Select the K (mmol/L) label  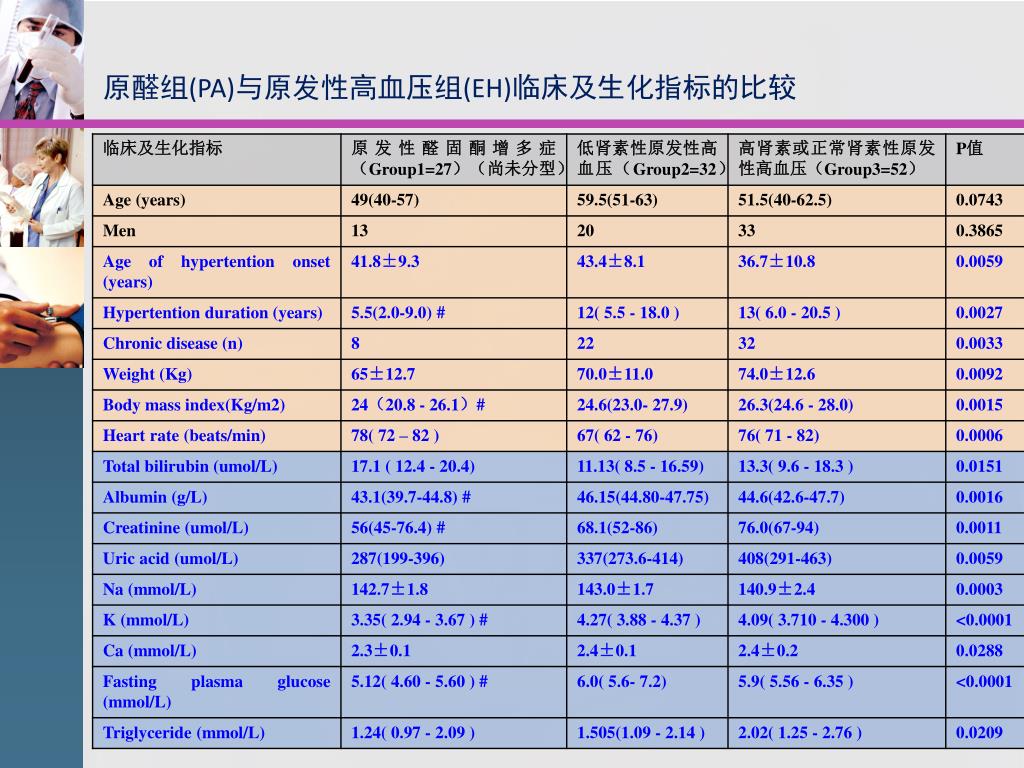pyautogui.click(x=146, y=620)
